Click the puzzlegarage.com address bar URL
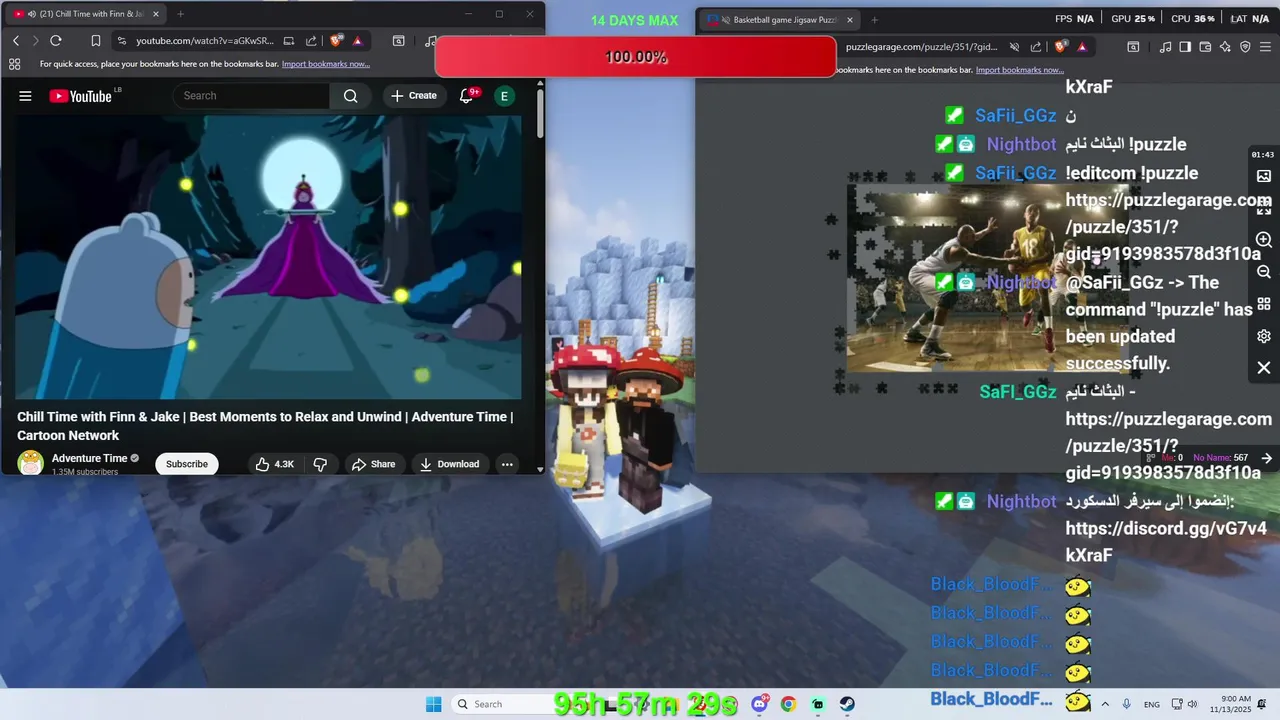The width and height of the screenshot is (1280, 720). (x=921, y=47)
